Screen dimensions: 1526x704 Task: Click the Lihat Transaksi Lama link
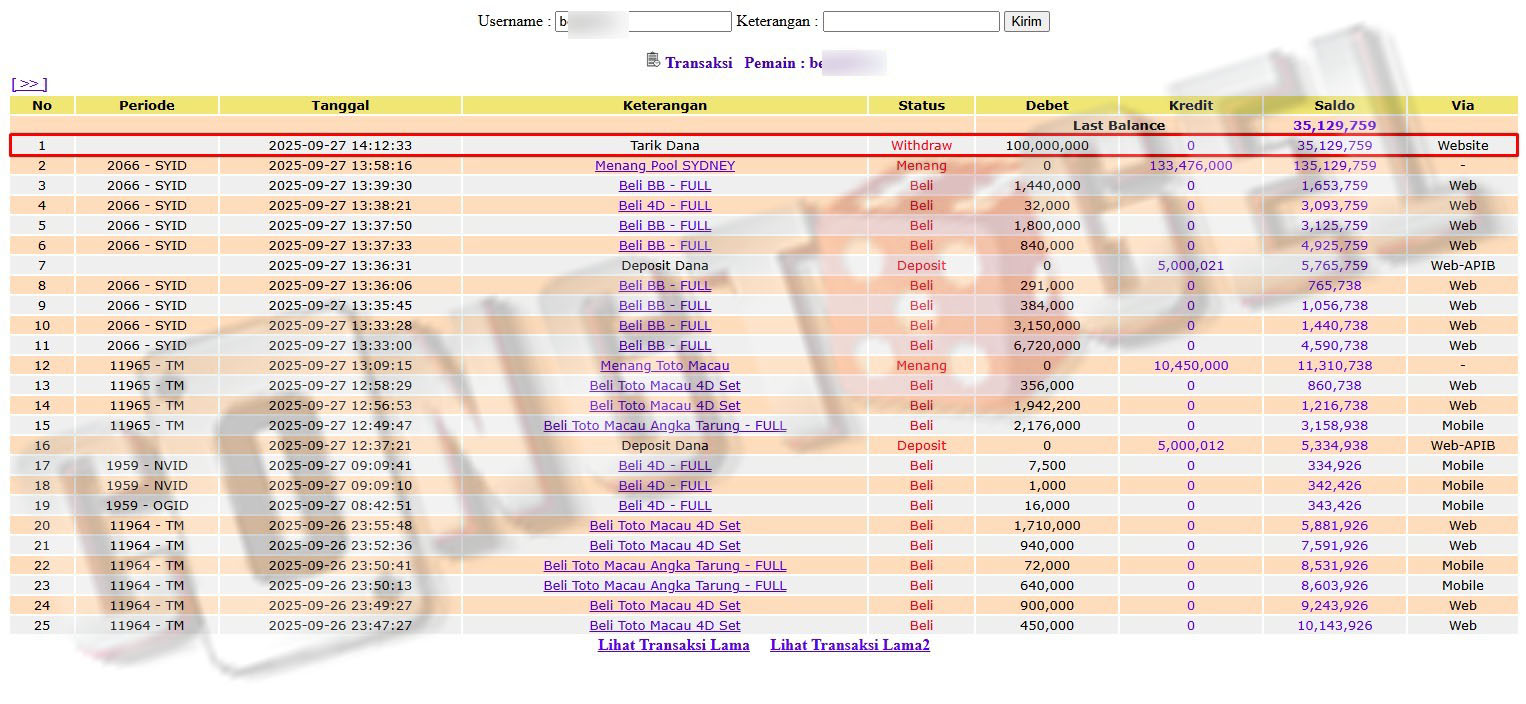pos(673,645)
